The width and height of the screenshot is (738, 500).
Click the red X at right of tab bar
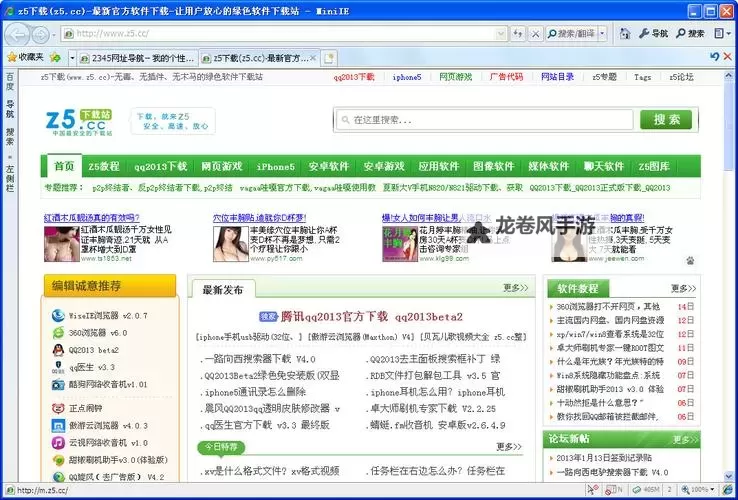coord(728,56)
